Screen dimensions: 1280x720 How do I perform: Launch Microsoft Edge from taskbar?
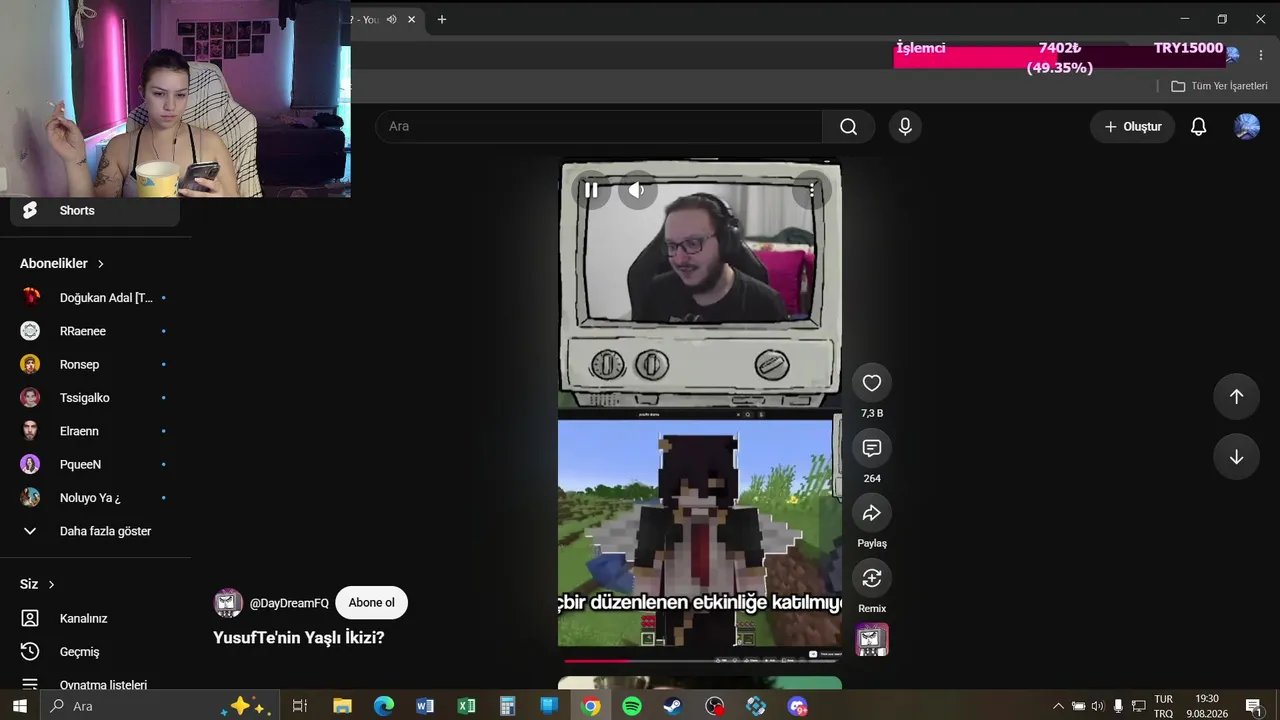coord(384,706)
